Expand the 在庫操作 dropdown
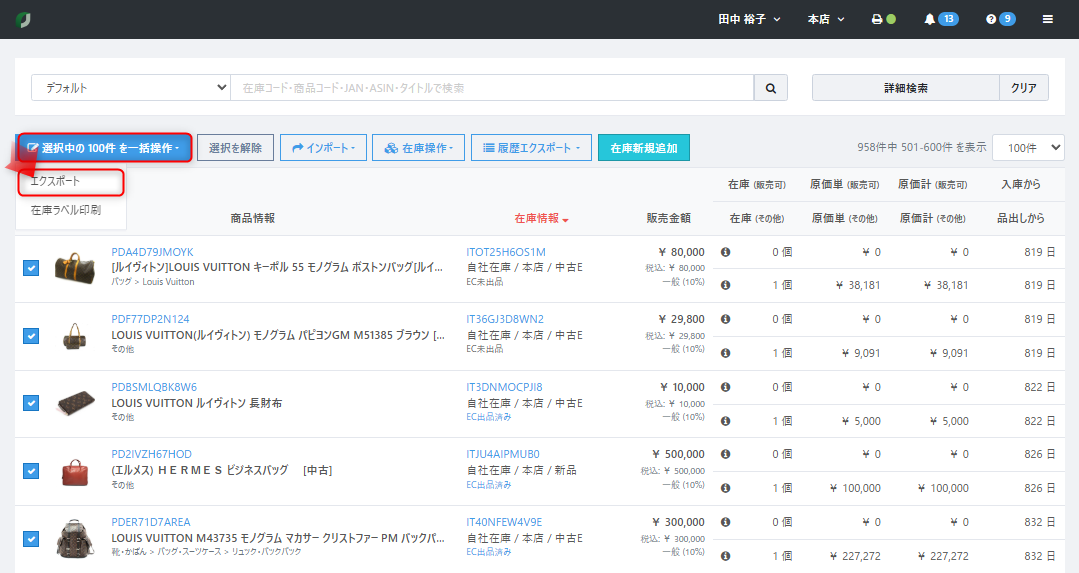1079x573 pixels. 418,148
